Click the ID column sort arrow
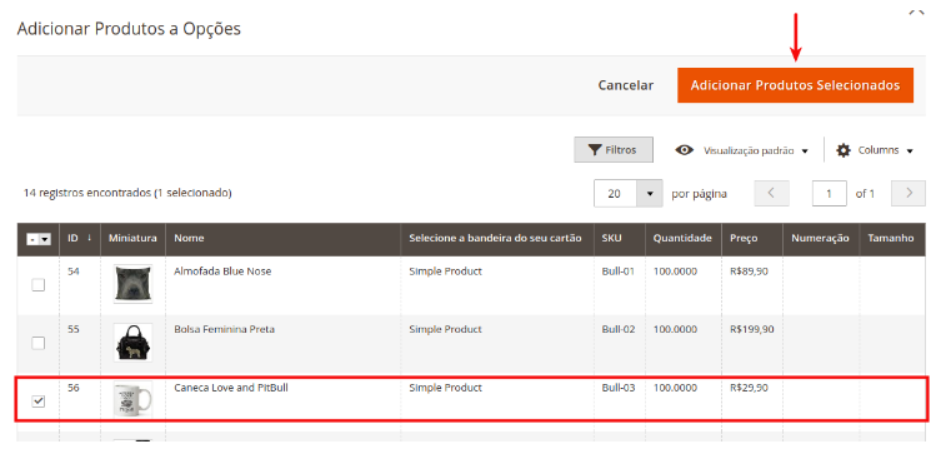Image resolution: width=947 pixels, height=452 pixels. [90, 239]
